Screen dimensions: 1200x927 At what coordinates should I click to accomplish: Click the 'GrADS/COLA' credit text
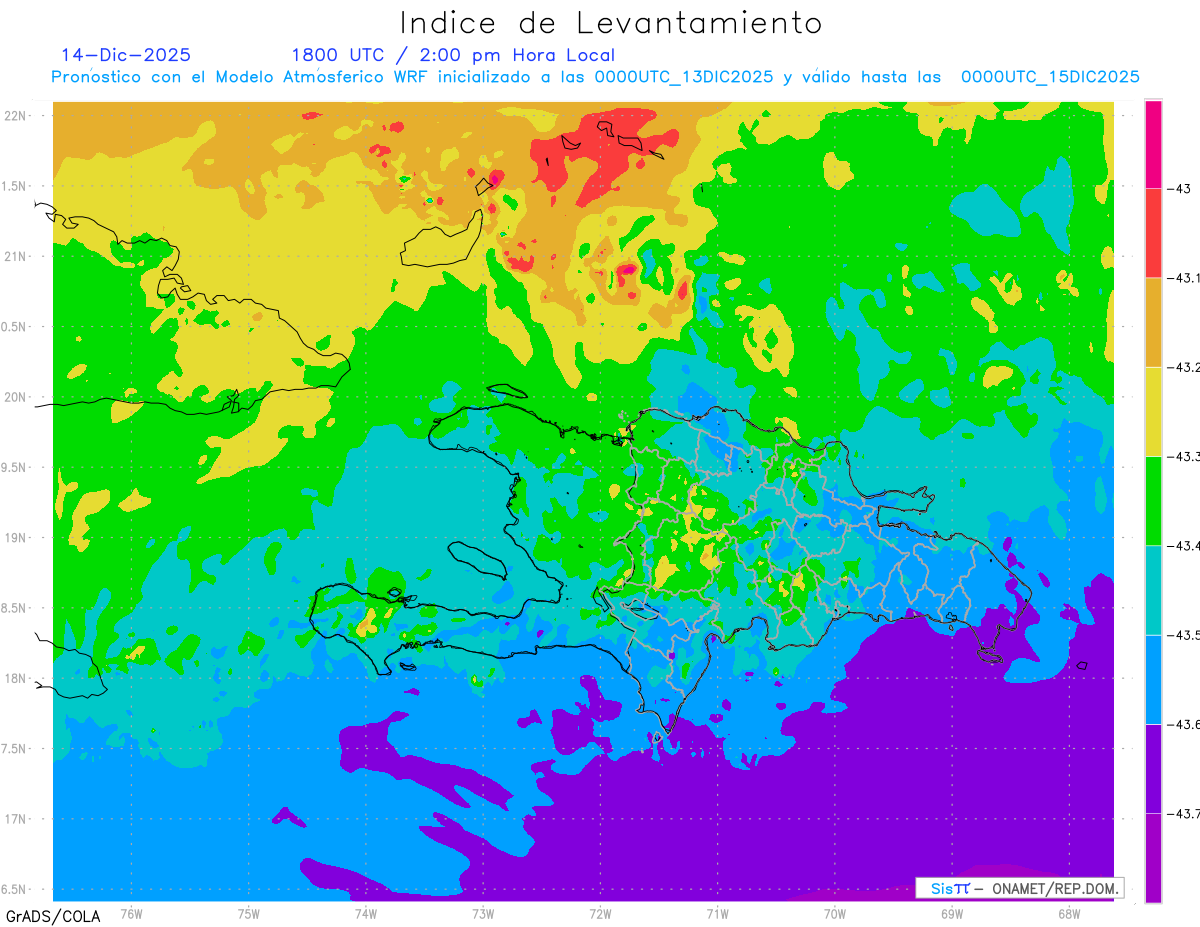click(x=53, y=915)
